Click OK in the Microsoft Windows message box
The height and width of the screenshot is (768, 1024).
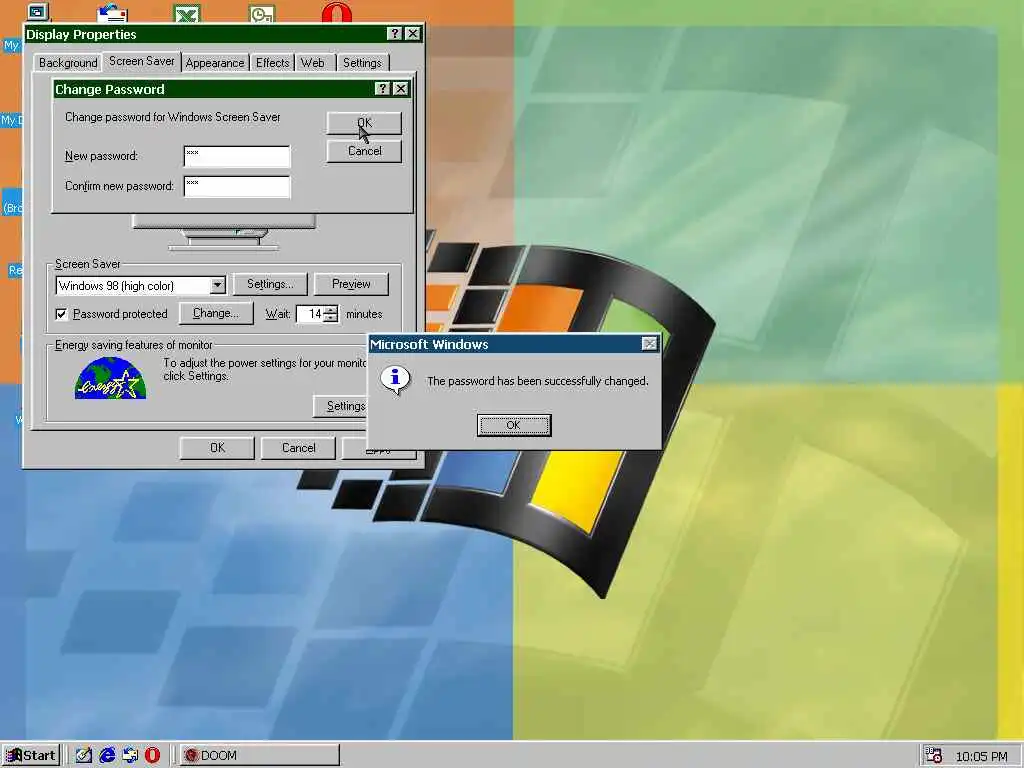click(514, 425)
